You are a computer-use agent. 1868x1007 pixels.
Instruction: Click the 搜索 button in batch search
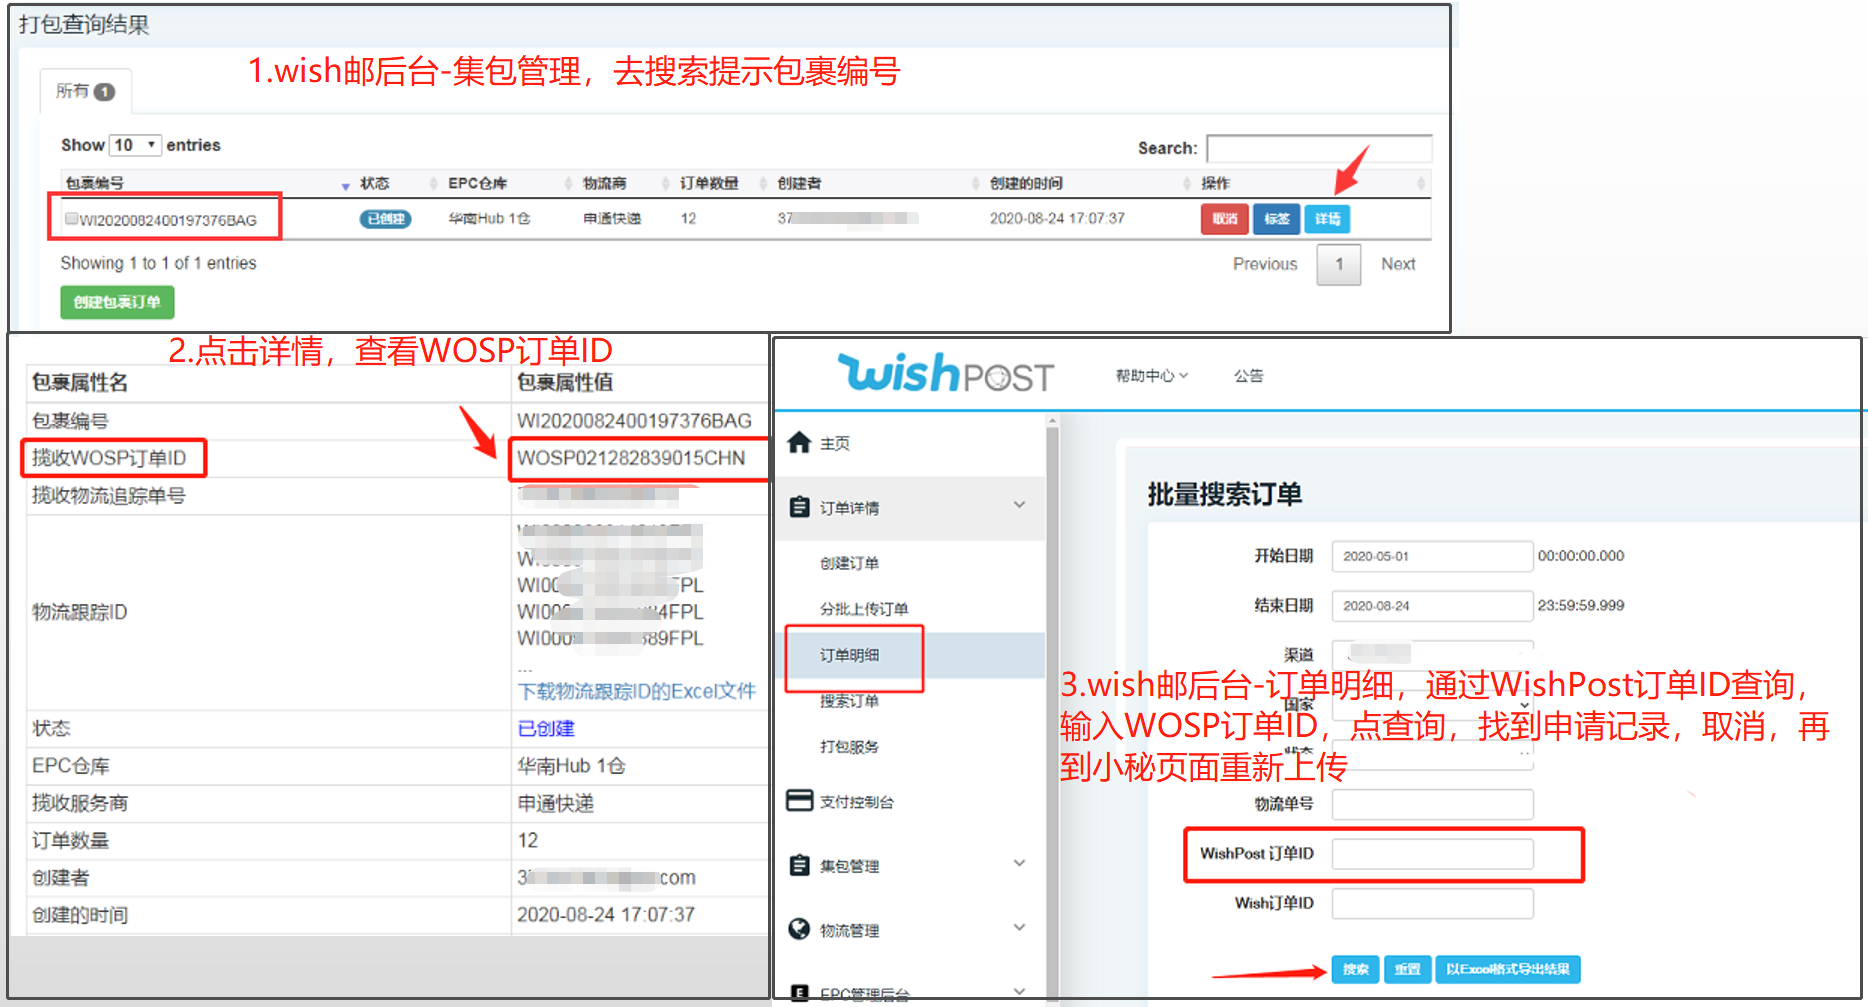[1355, 969]
